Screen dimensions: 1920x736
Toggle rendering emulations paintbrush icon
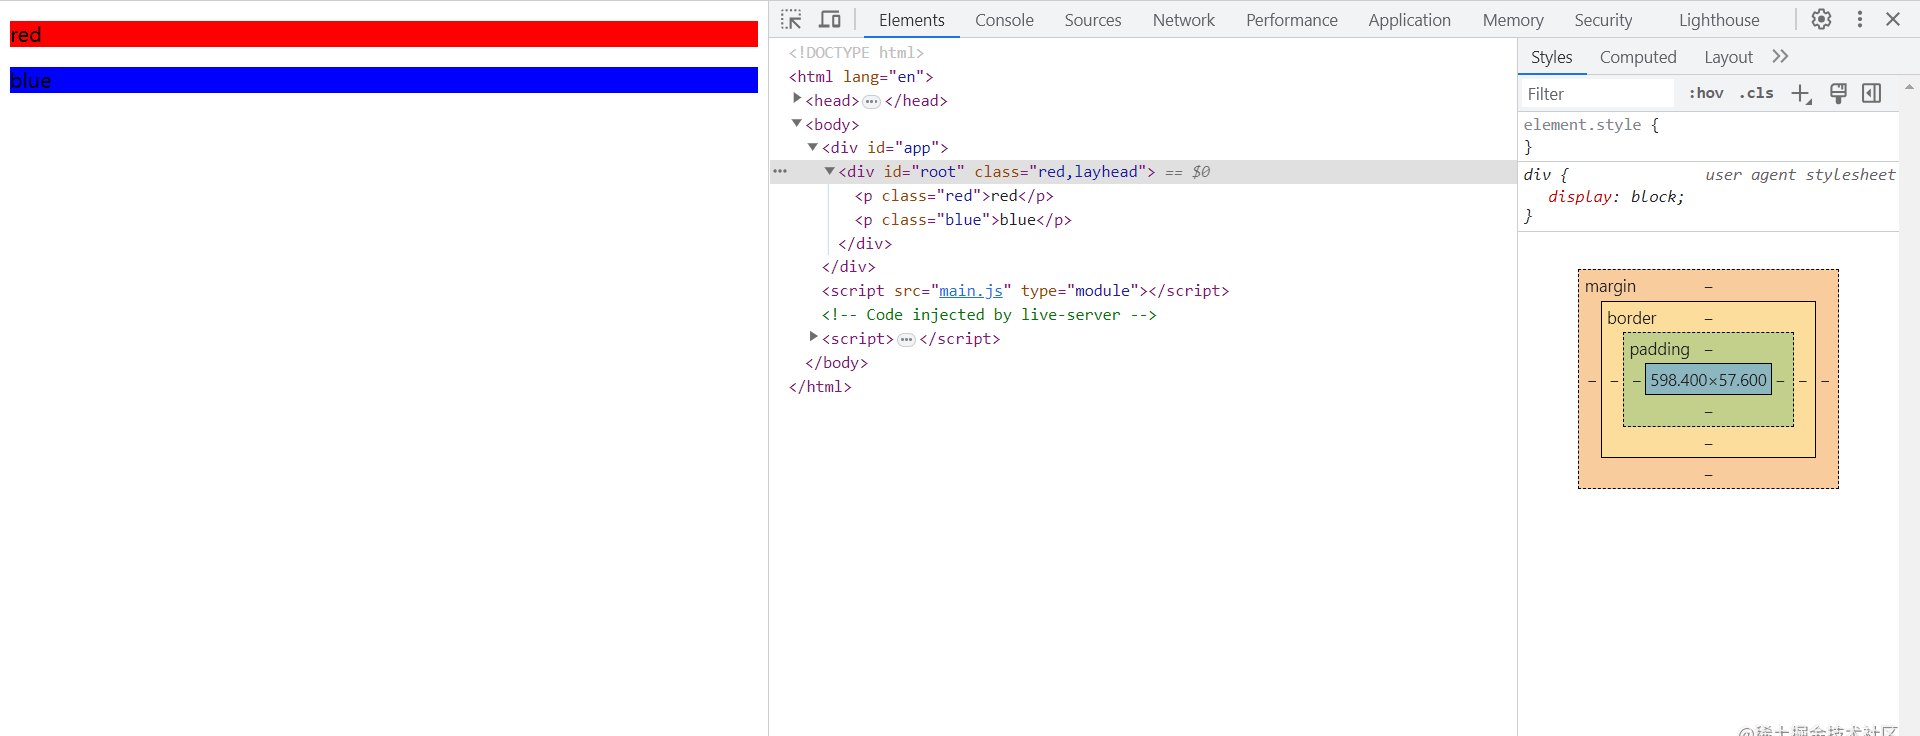tap(1838, 94)
